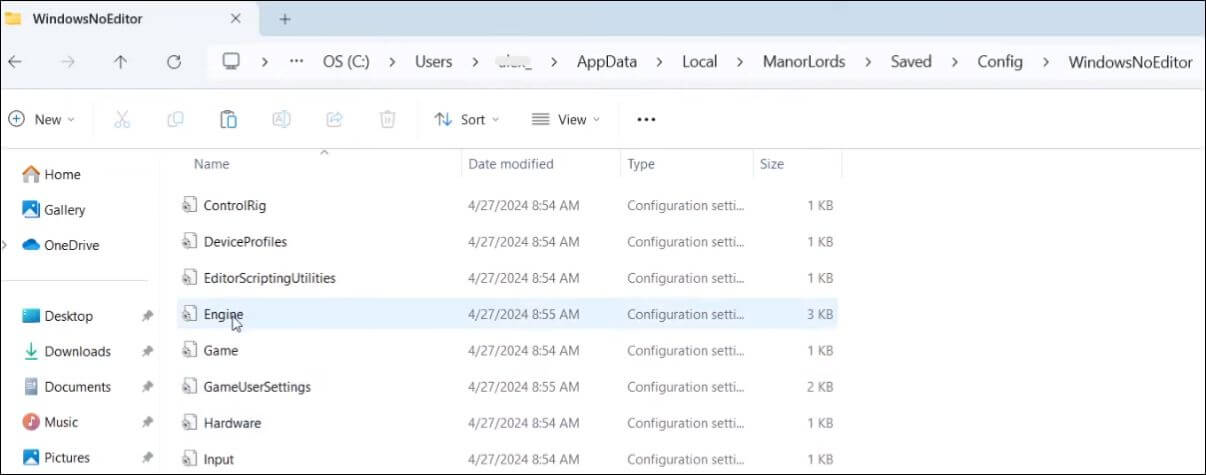Refresh the current folder view
Screen dimensions: 1206x475
pos(174,62)
